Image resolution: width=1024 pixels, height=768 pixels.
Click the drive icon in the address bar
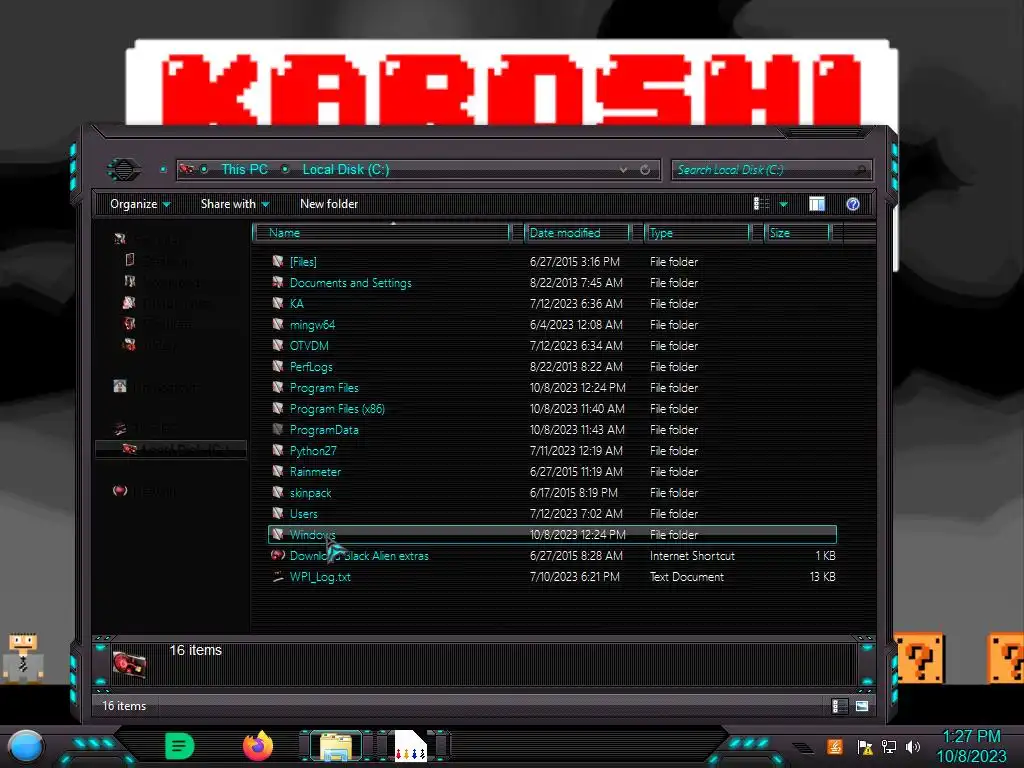click(x=187, y=169)
